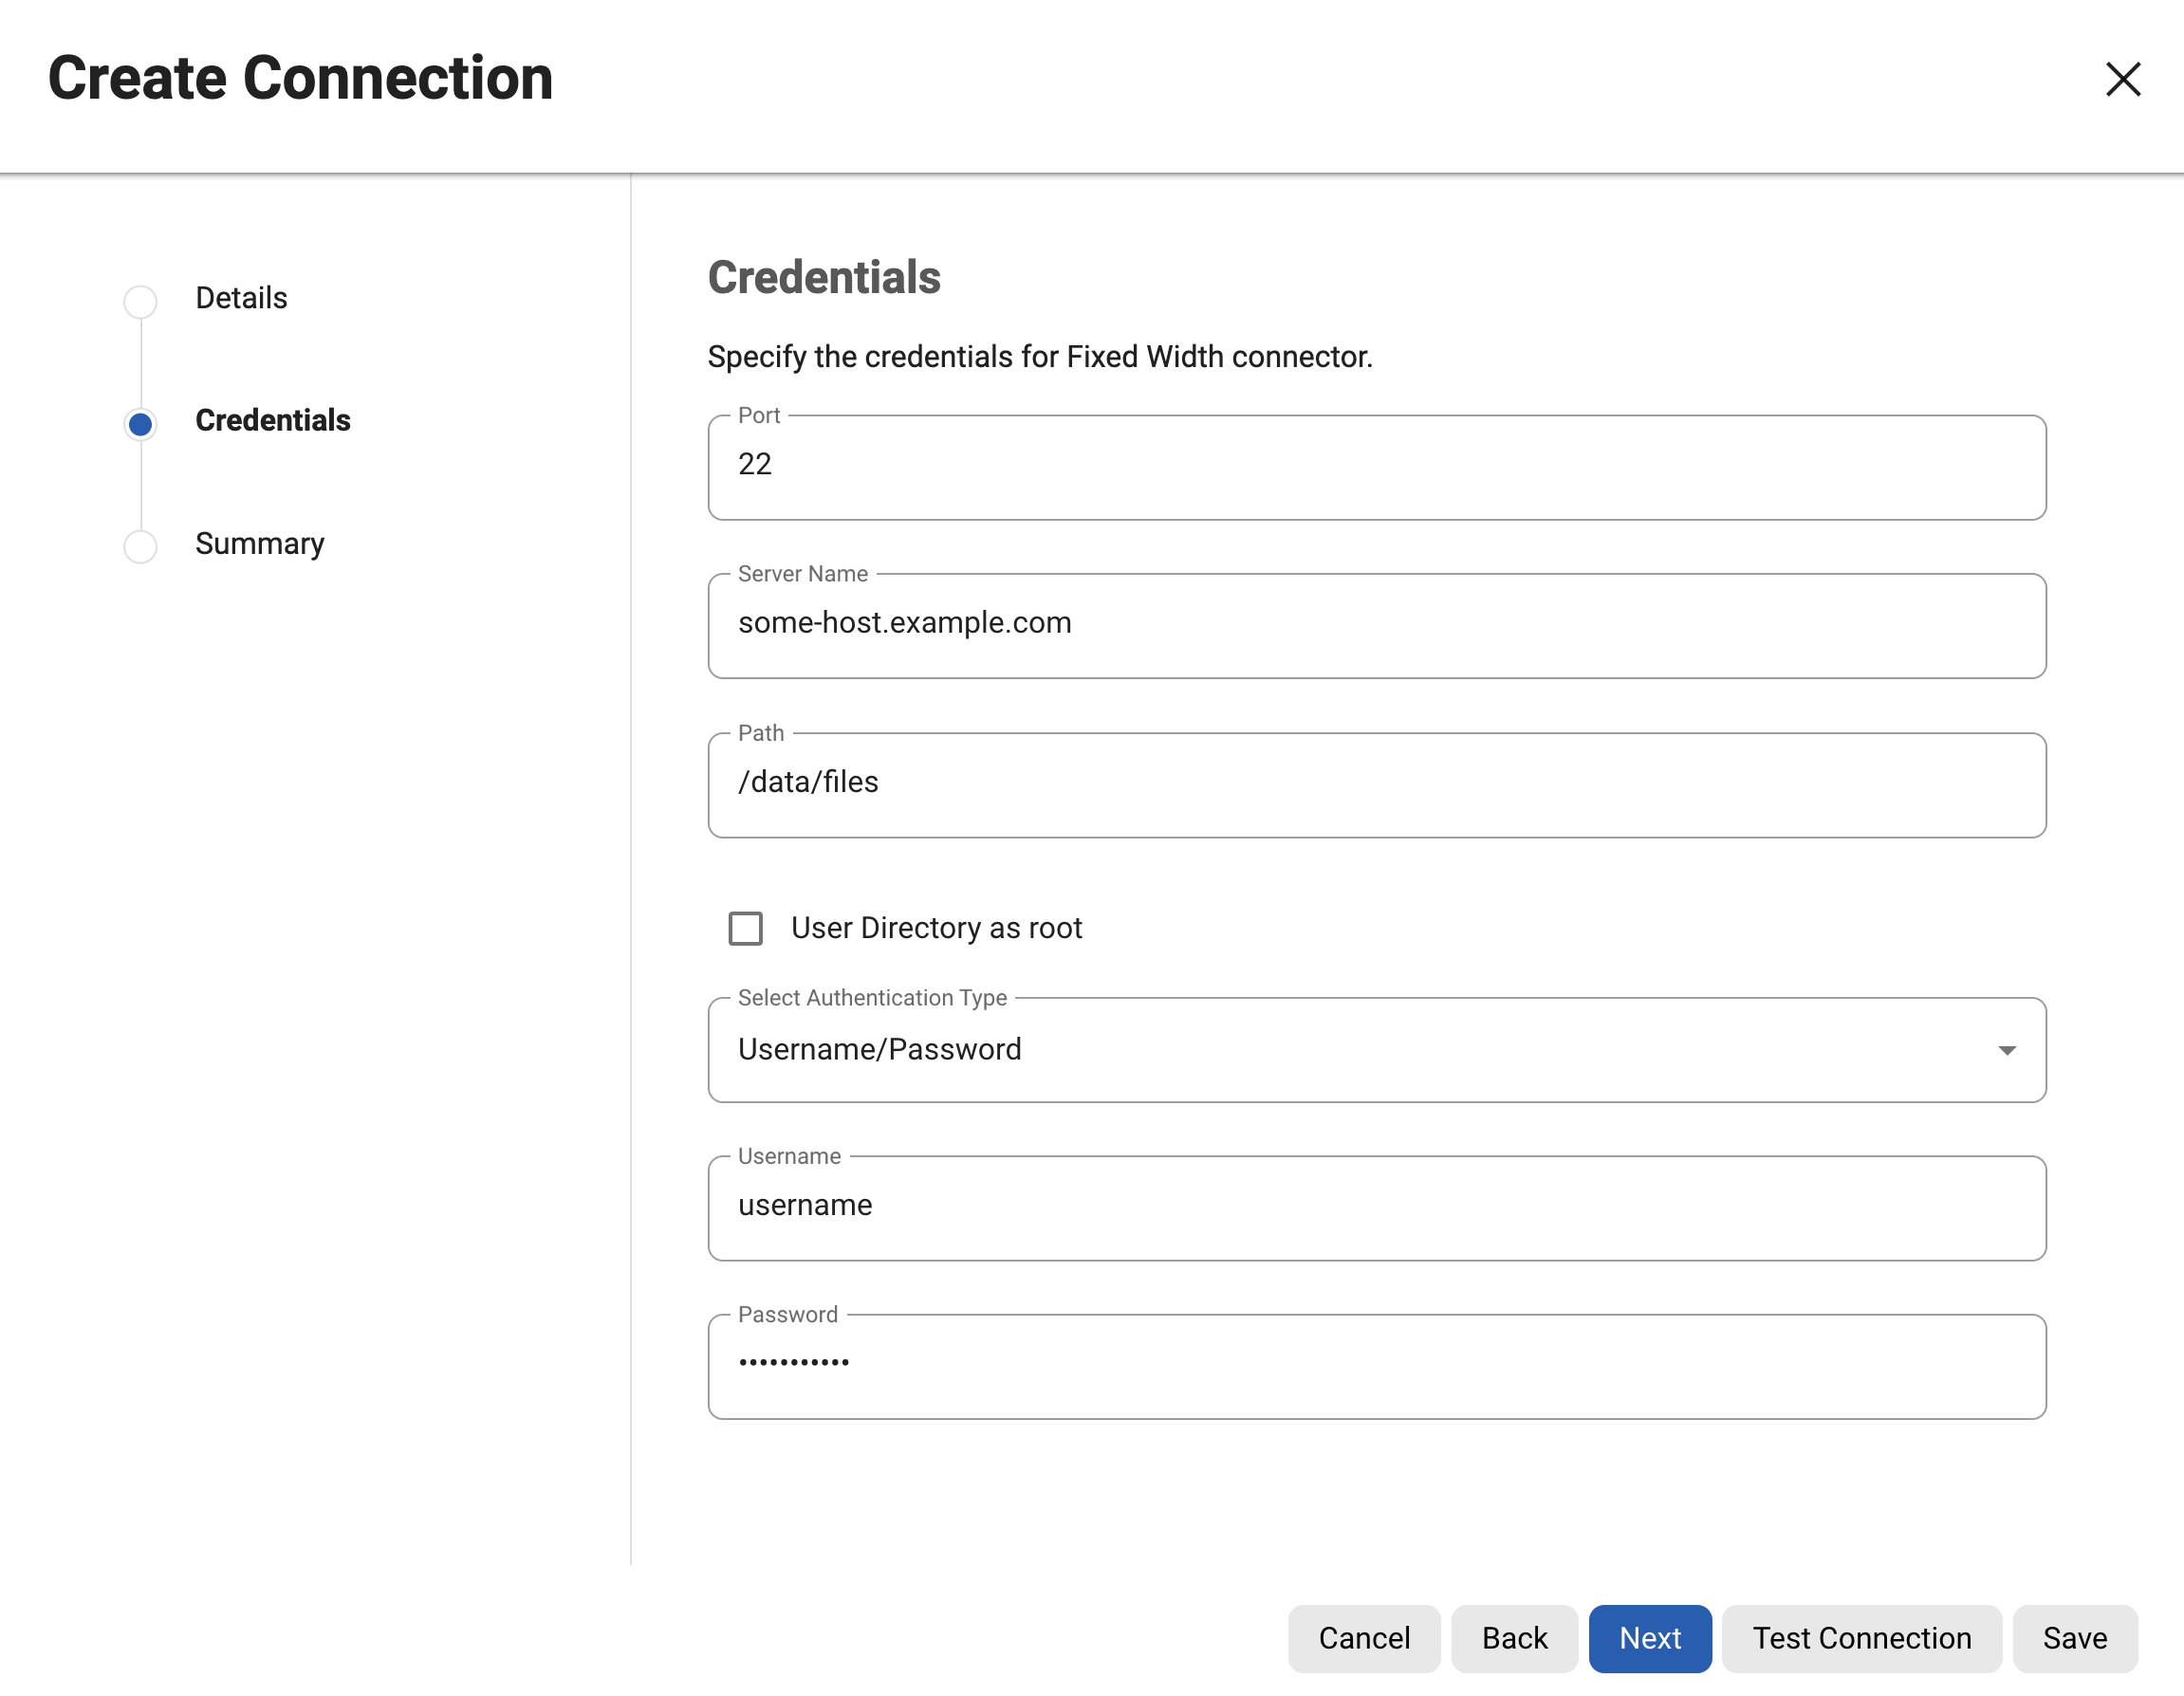Focus the Password field
This screenshot has height=1696, width=2184.
pos(1376,1365)
